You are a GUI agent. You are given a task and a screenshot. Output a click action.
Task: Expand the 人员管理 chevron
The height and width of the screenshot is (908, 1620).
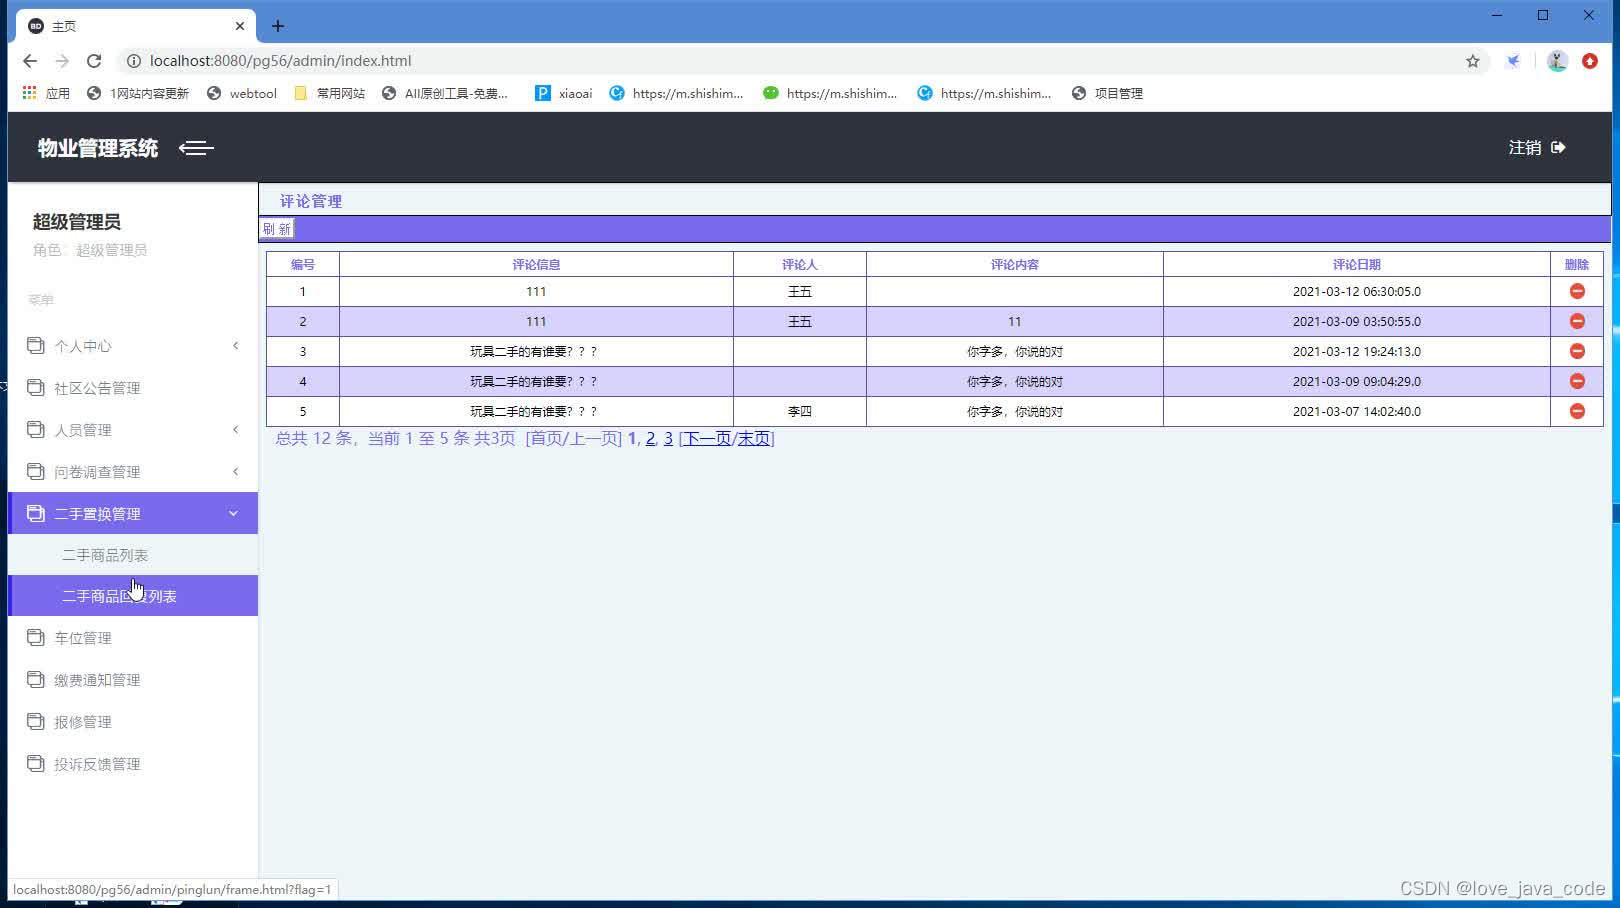(236, 430)
